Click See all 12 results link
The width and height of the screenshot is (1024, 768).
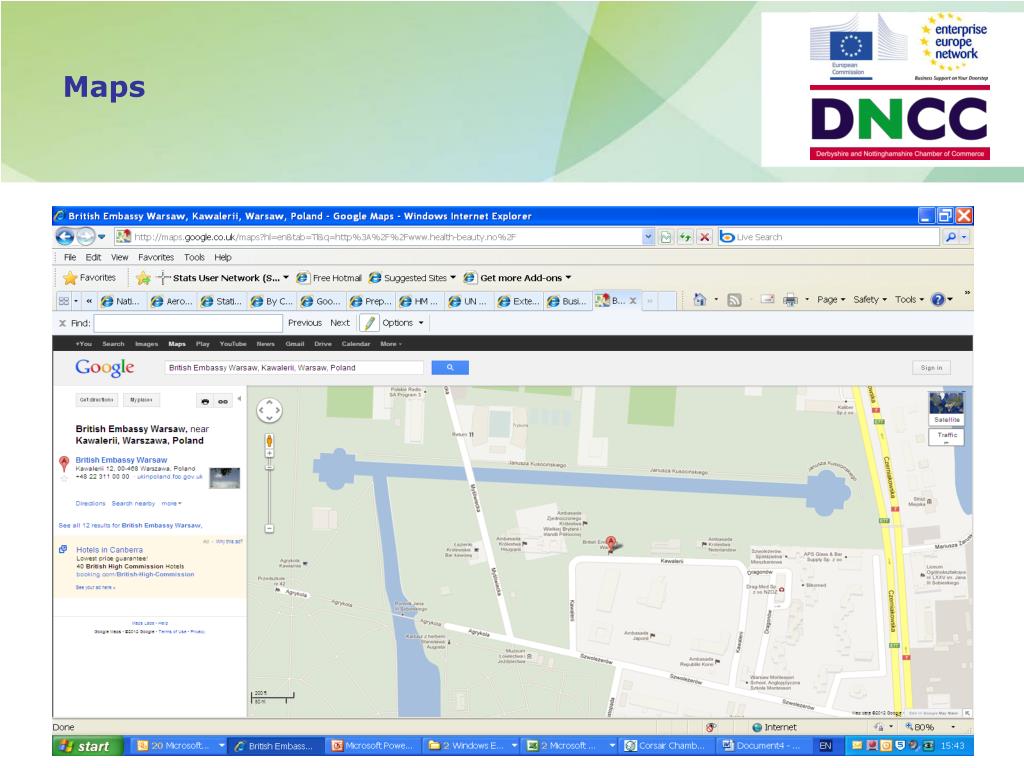pyautogui.click(x=131, y=525)
